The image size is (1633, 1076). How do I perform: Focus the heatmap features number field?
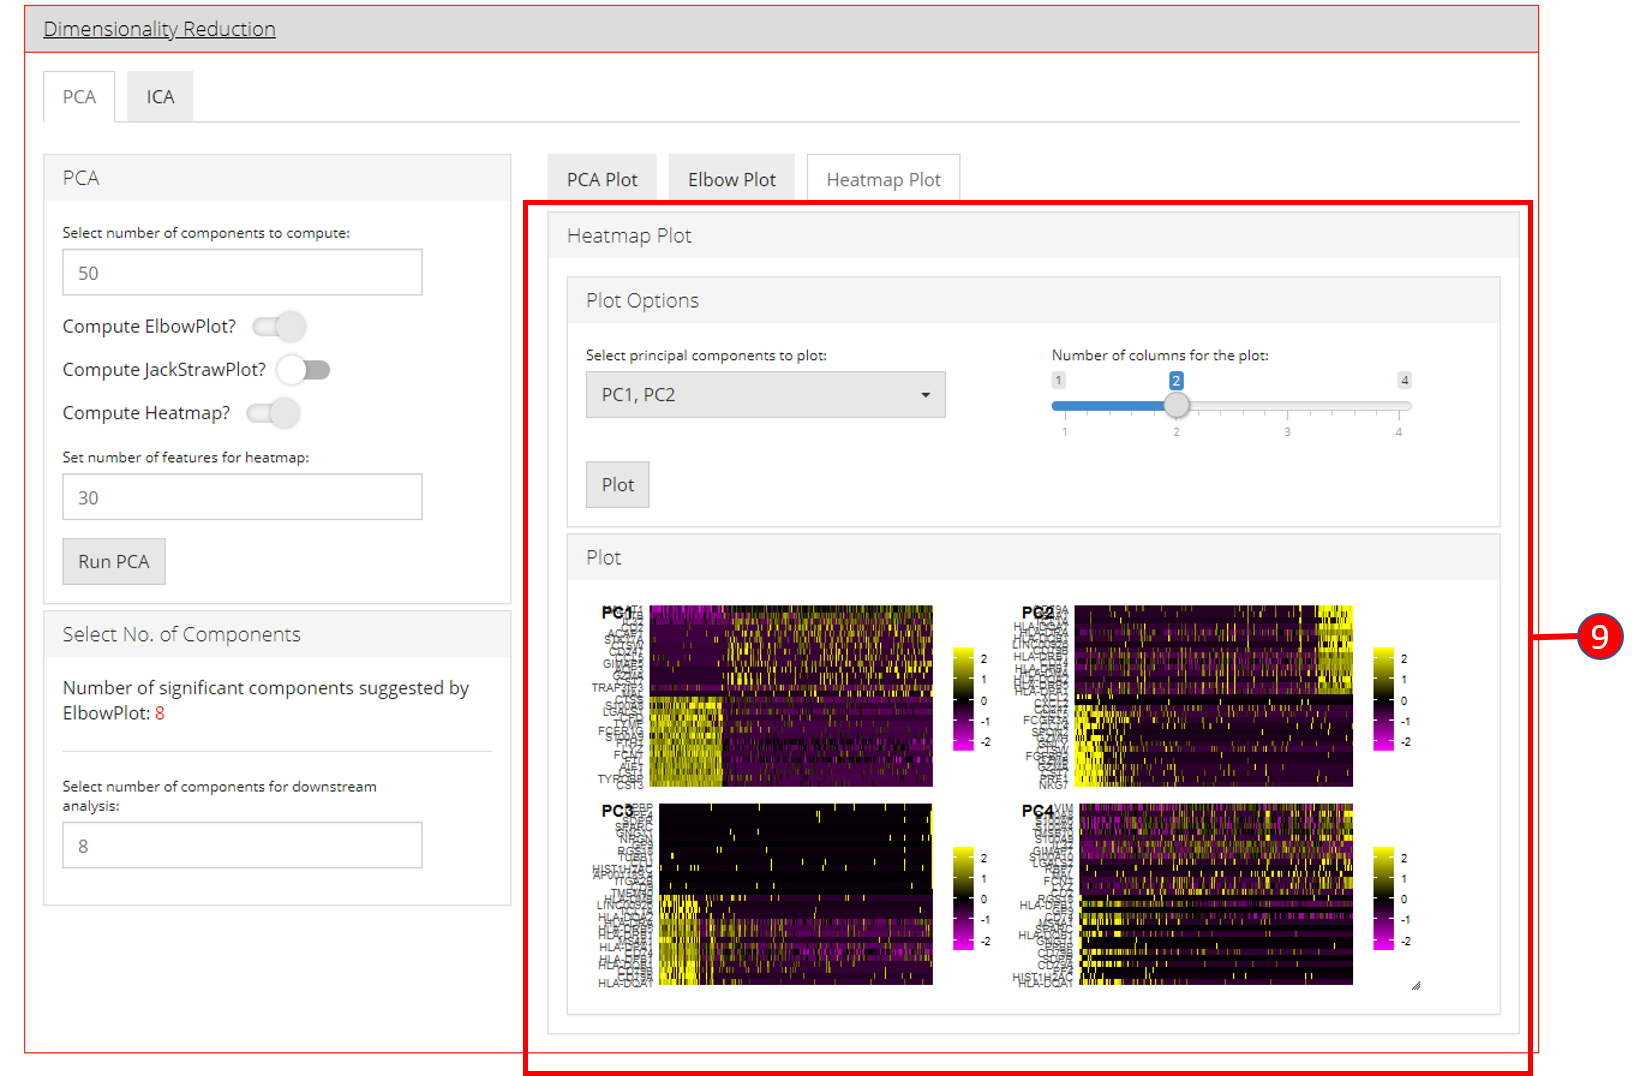pos(242,497)
